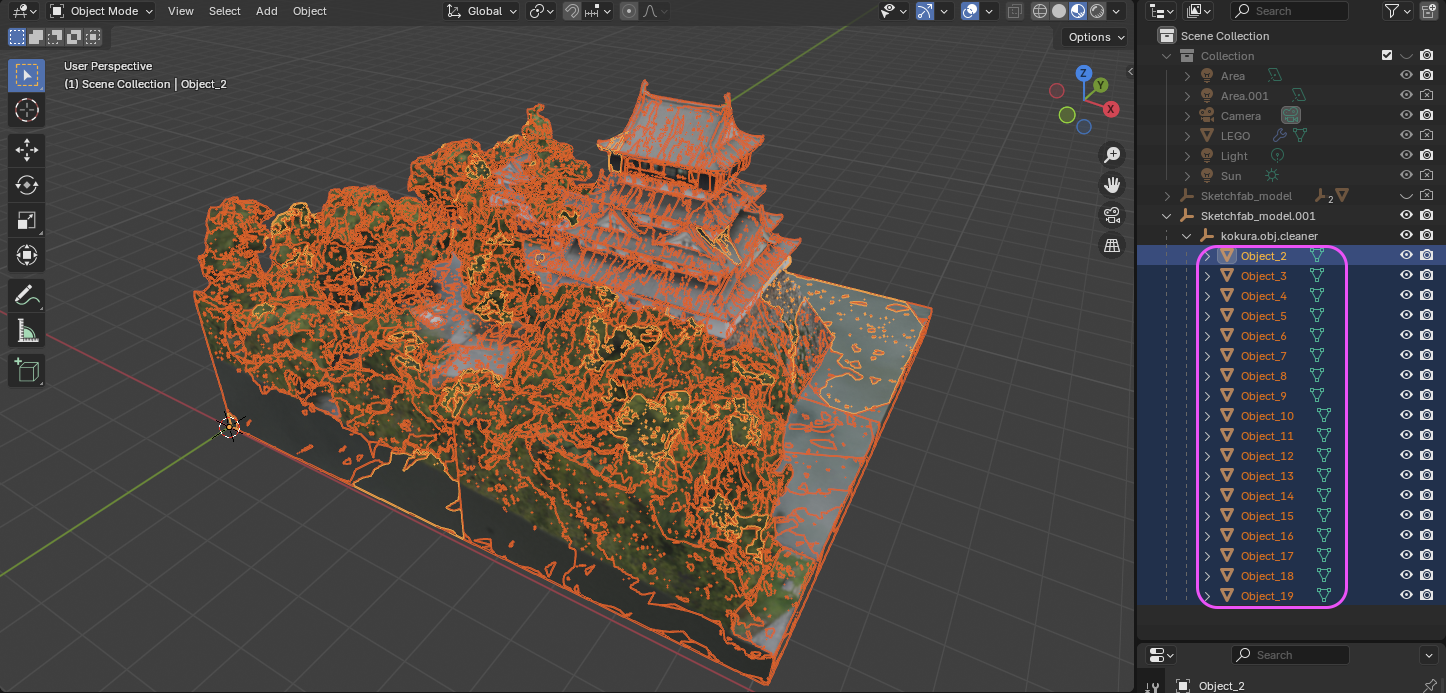
Task: Select the Transform tool
Action: [27, 255]
